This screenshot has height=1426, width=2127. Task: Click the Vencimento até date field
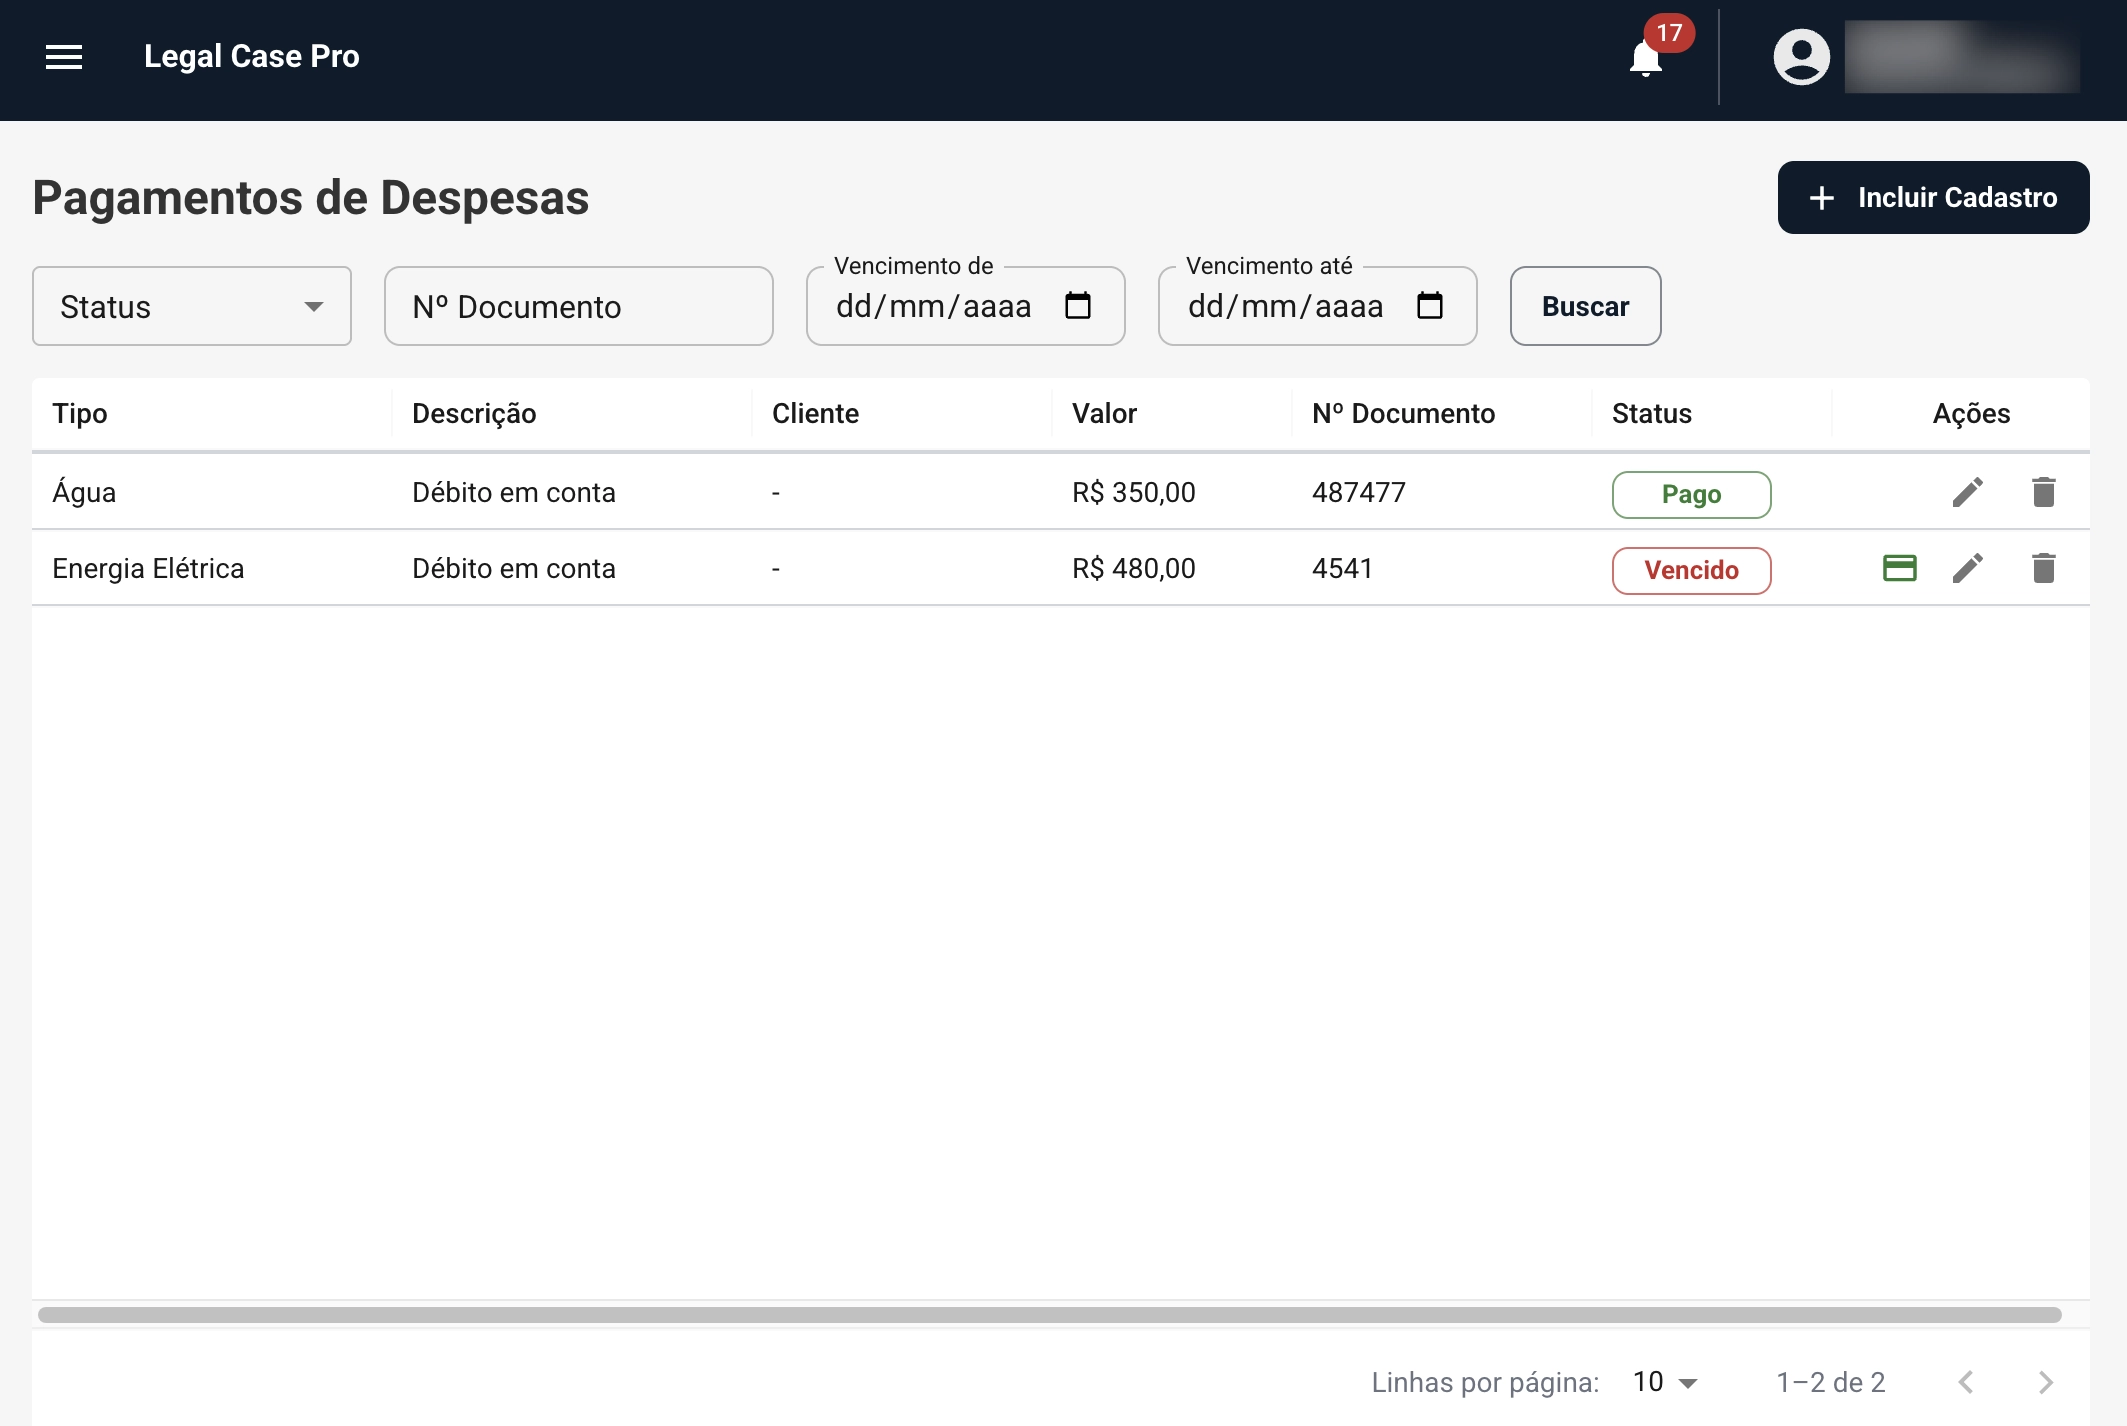1317,306
